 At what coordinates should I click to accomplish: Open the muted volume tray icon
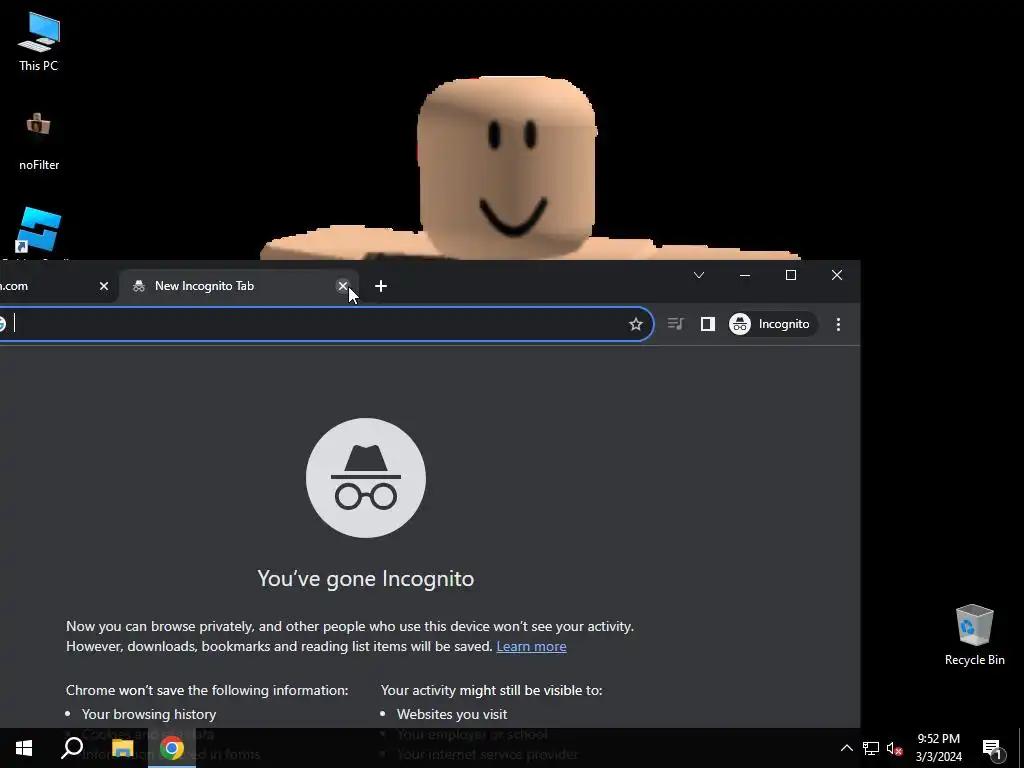[895, 748]
